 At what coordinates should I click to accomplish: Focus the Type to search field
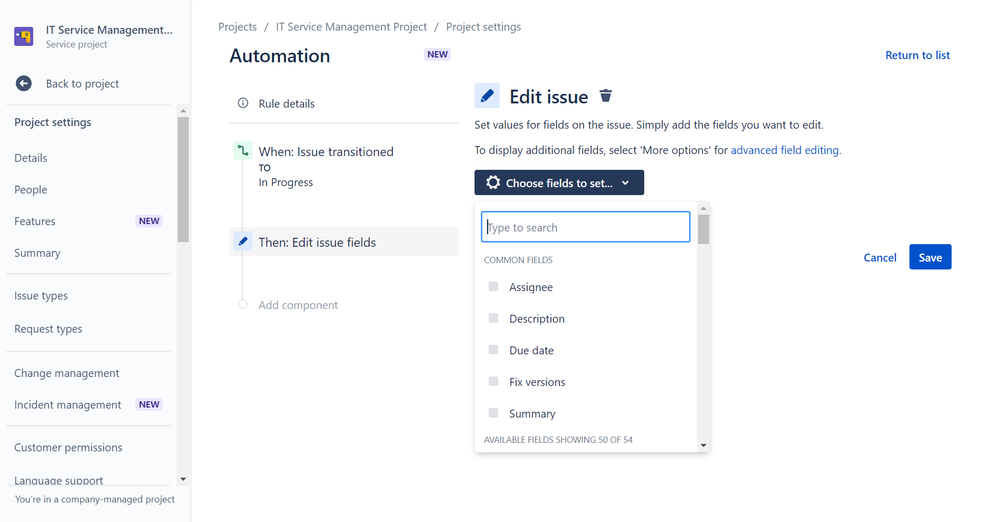coord(586,228)
